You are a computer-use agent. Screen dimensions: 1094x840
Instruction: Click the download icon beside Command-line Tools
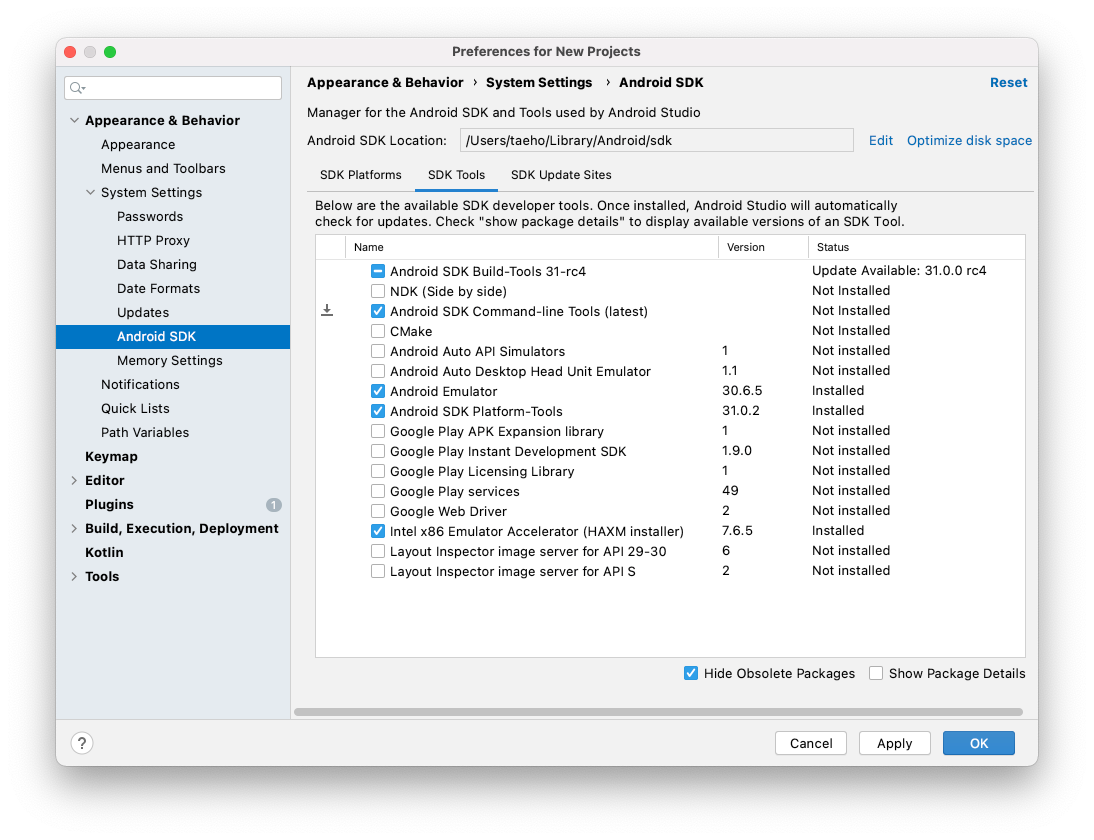click(x=327, y=310)
